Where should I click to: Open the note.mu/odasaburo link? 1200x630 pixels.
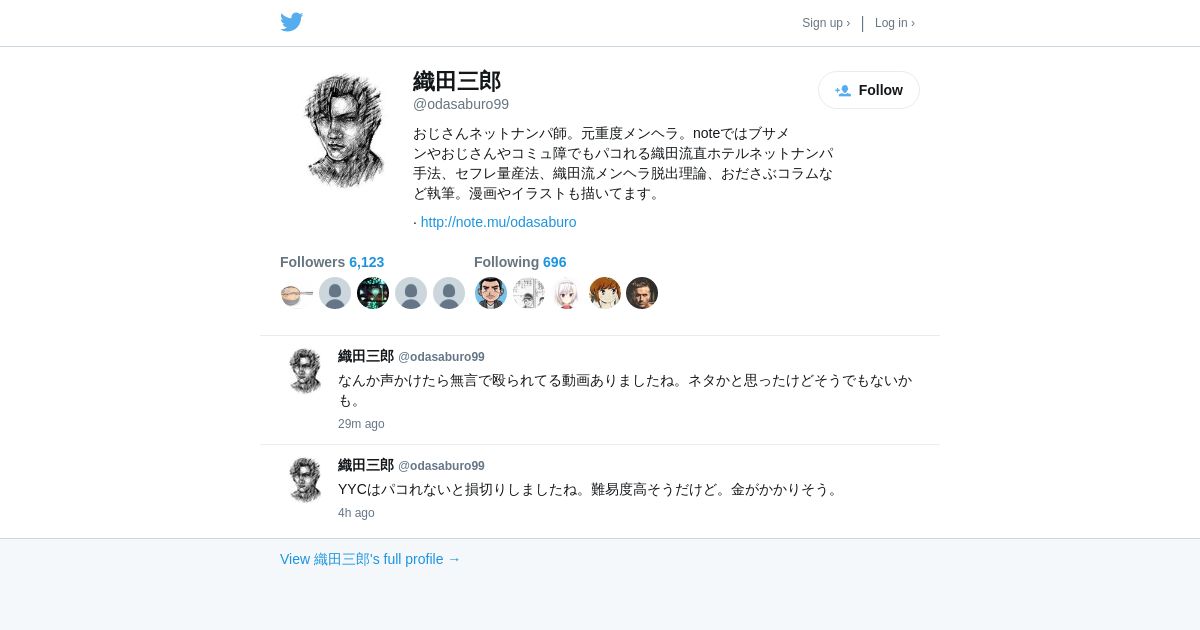click(x=498, y=222)
